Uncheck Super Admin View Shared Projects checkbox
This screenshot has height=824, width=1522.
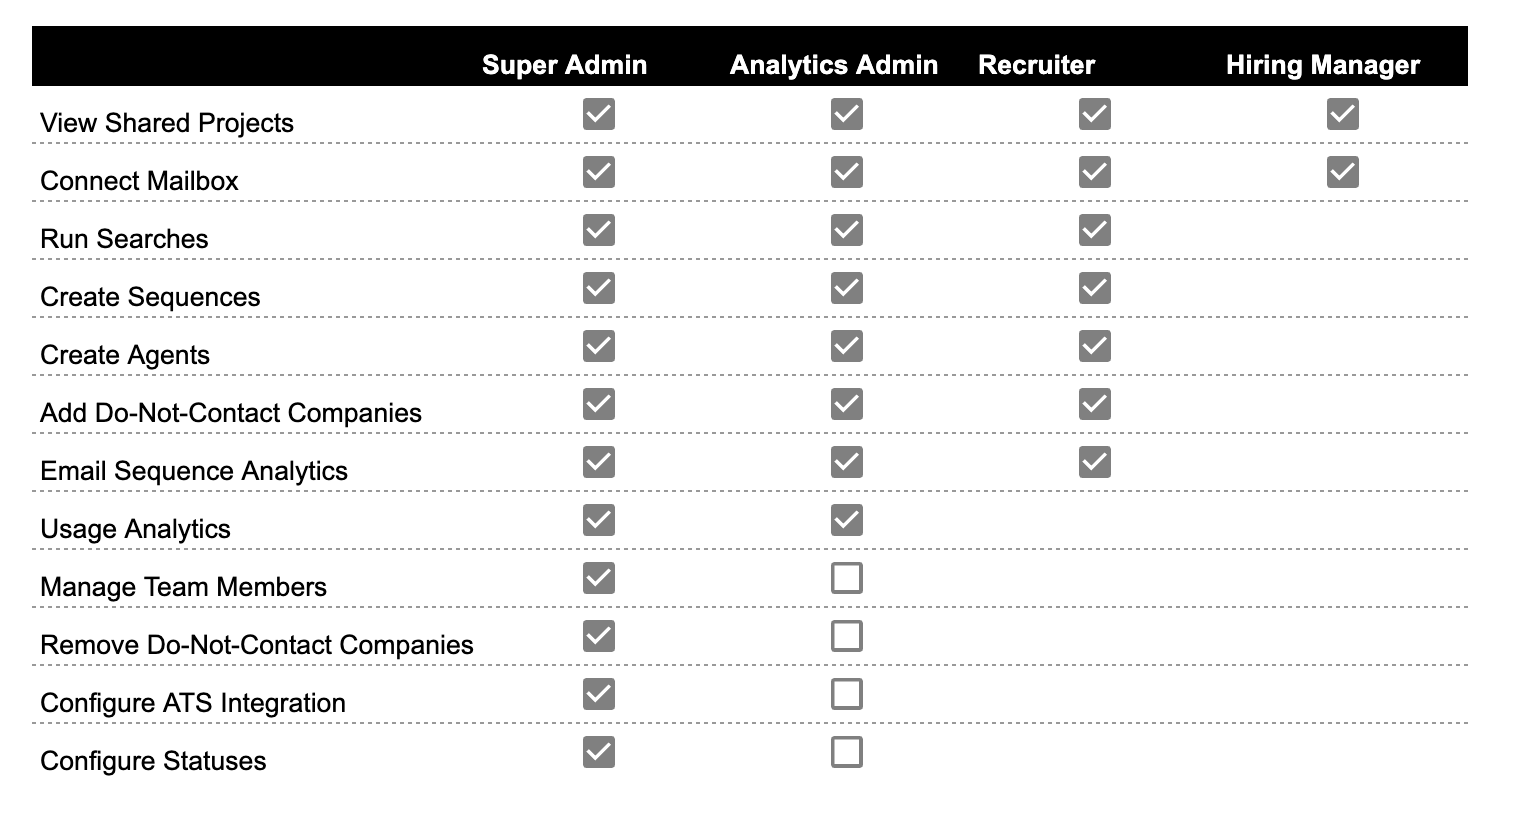tap(599, 114)
